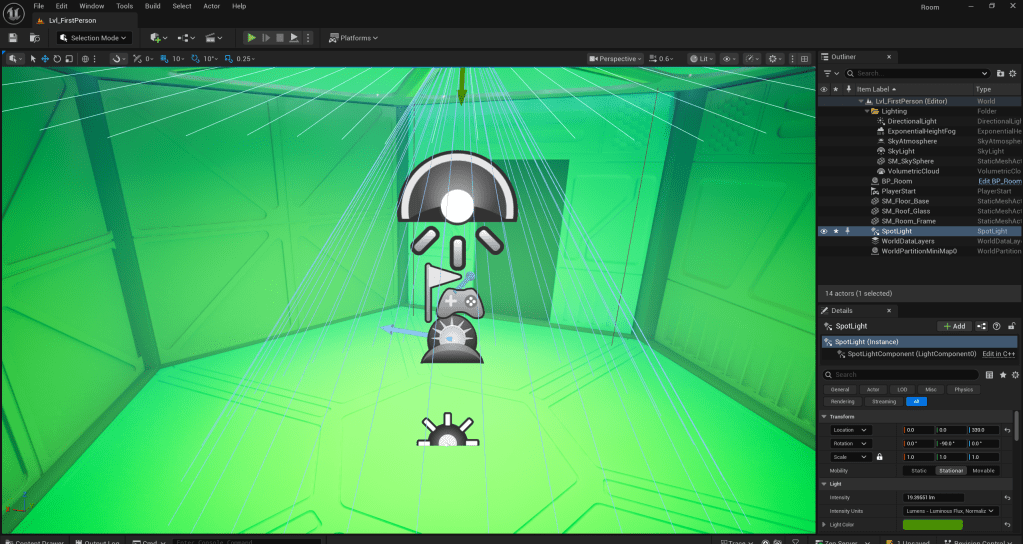The width and height of the screenshot is (1023, 544).
Task: Open the Build menu
Action: coord(152,6)
